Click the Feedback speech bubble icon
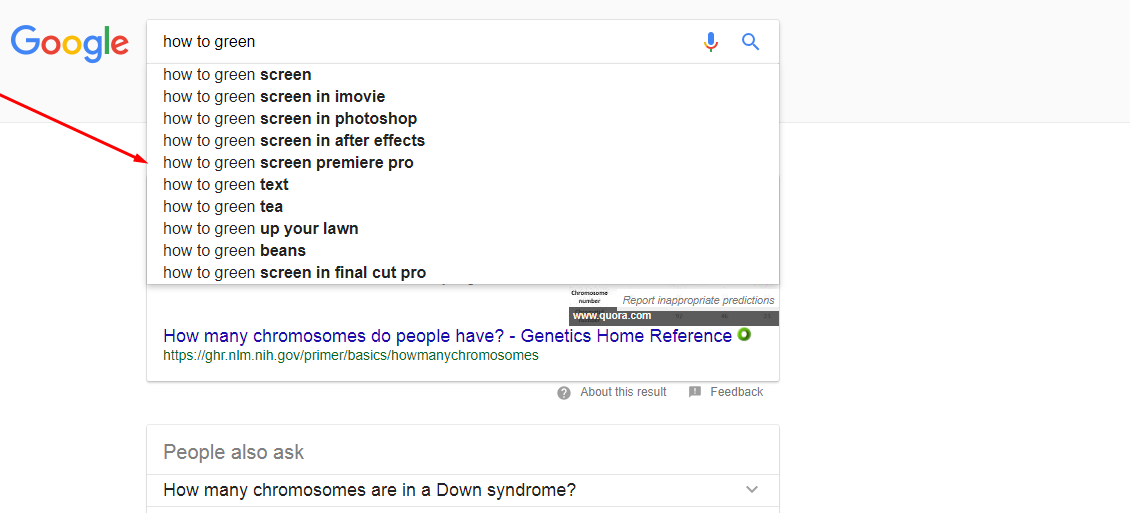The width and height of the screenshot is (1130, 513). [695, 392]
